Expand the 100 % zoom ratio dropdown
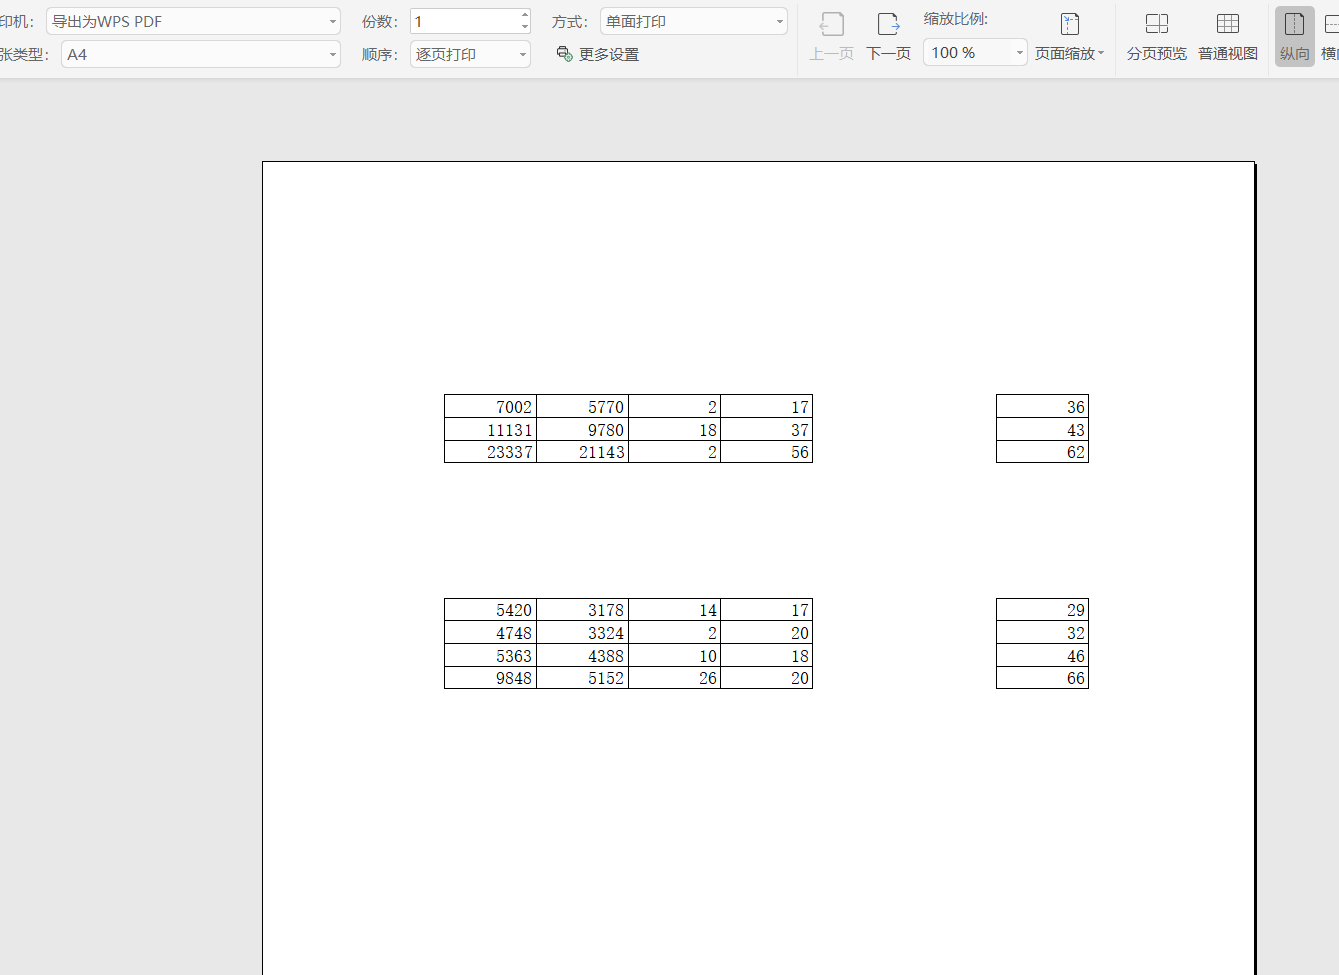The image size is (1339, 975). point(1019,53)
